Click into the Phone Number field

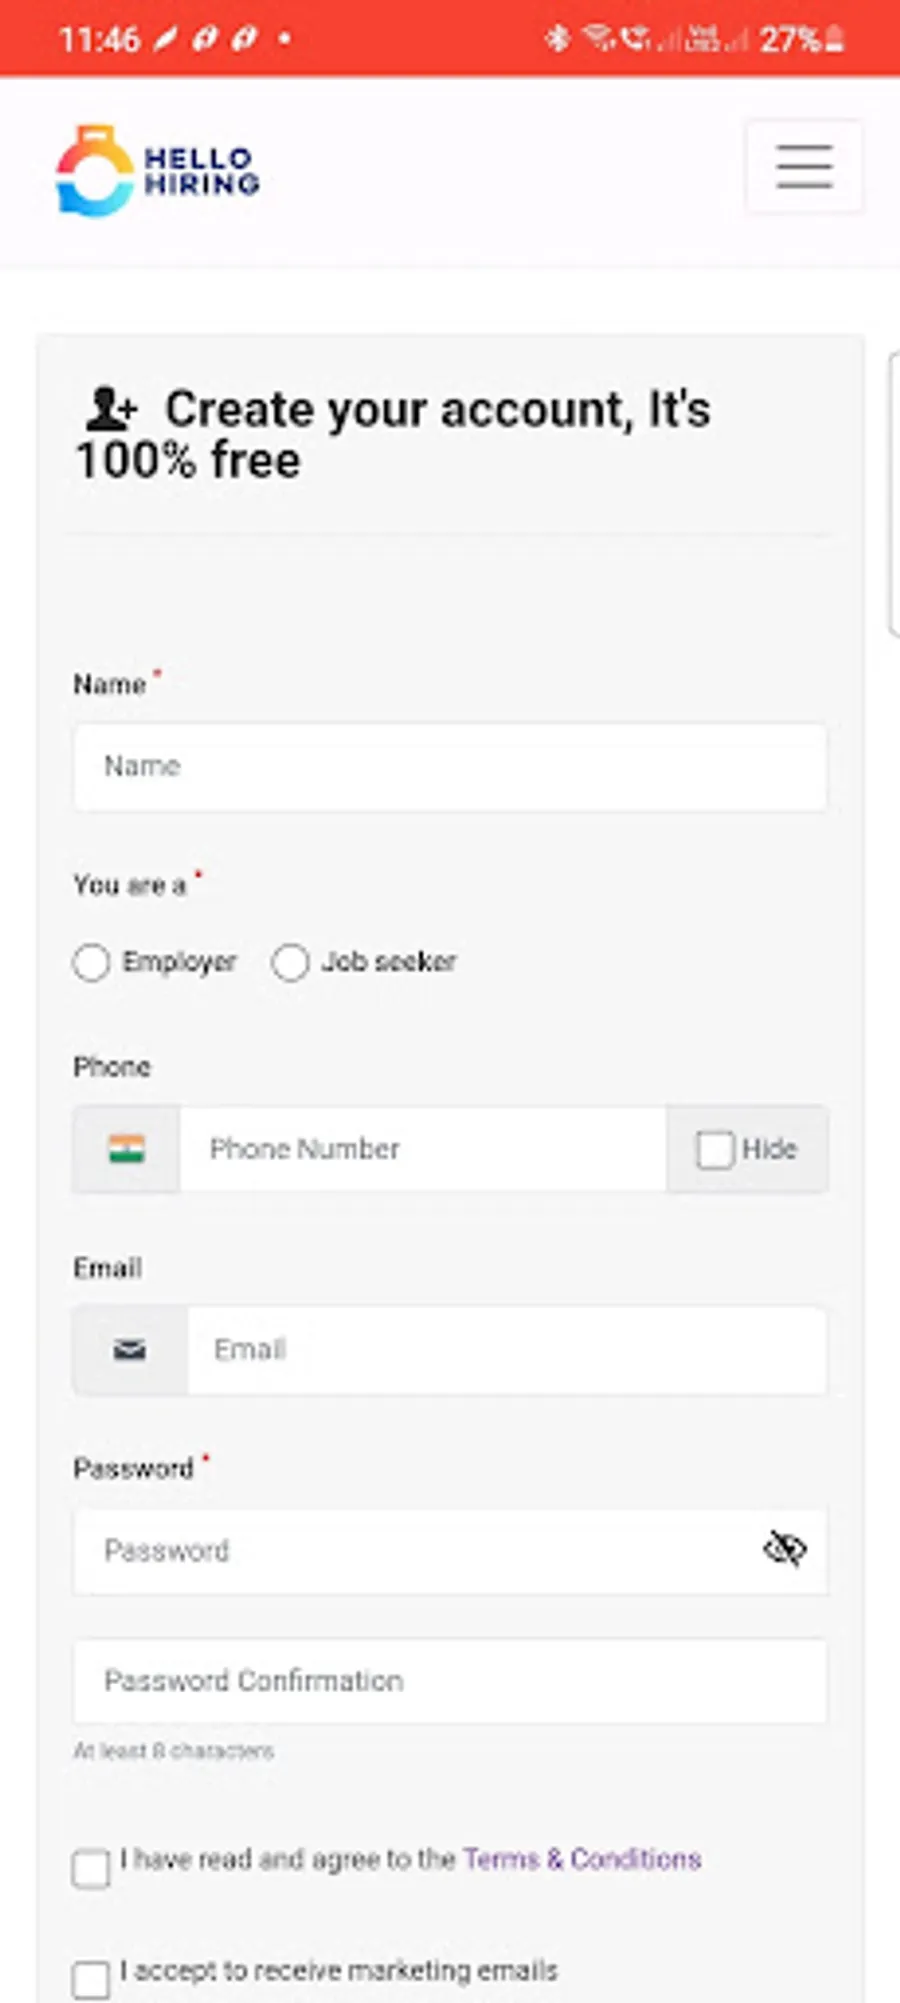(422, 1149)
